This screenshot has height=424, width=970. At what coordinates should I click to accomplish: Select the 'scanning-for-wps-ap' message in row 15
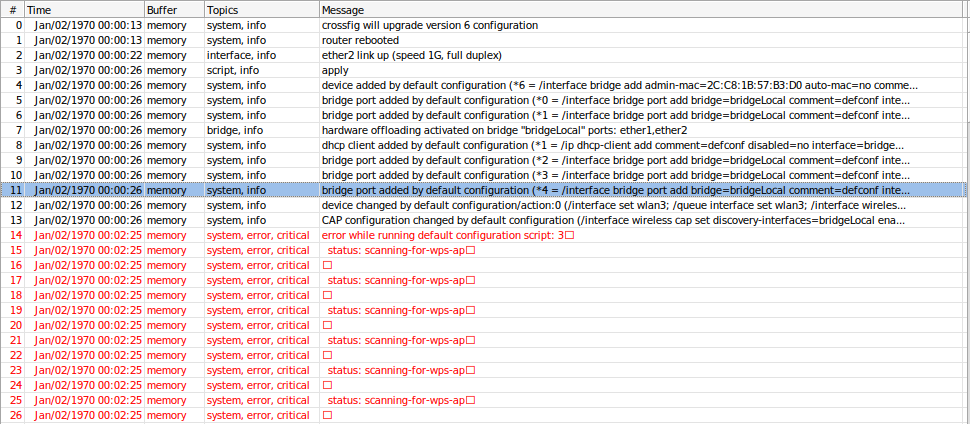[401, 250]
